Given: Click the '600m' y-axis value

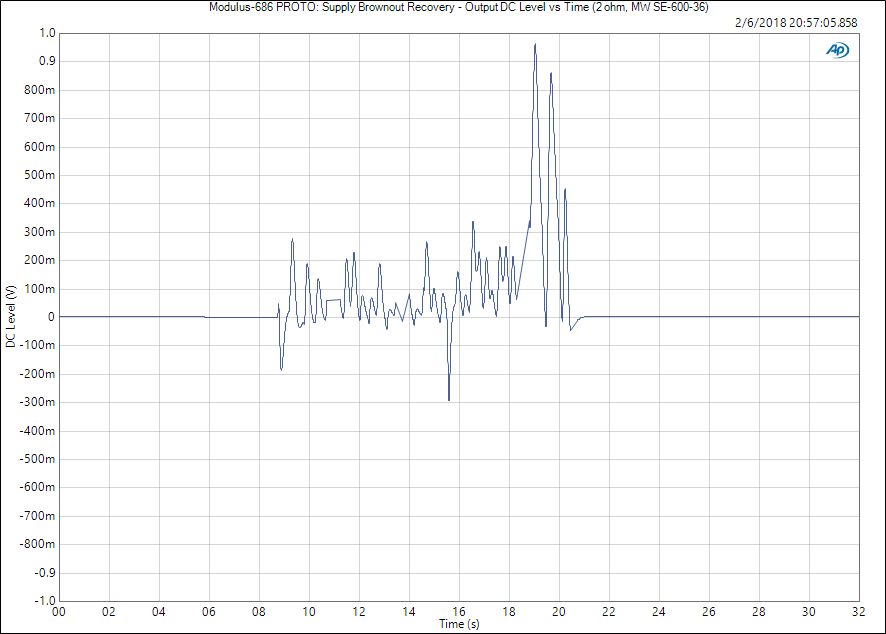Looking at the screenshot, I should point(40,147).
